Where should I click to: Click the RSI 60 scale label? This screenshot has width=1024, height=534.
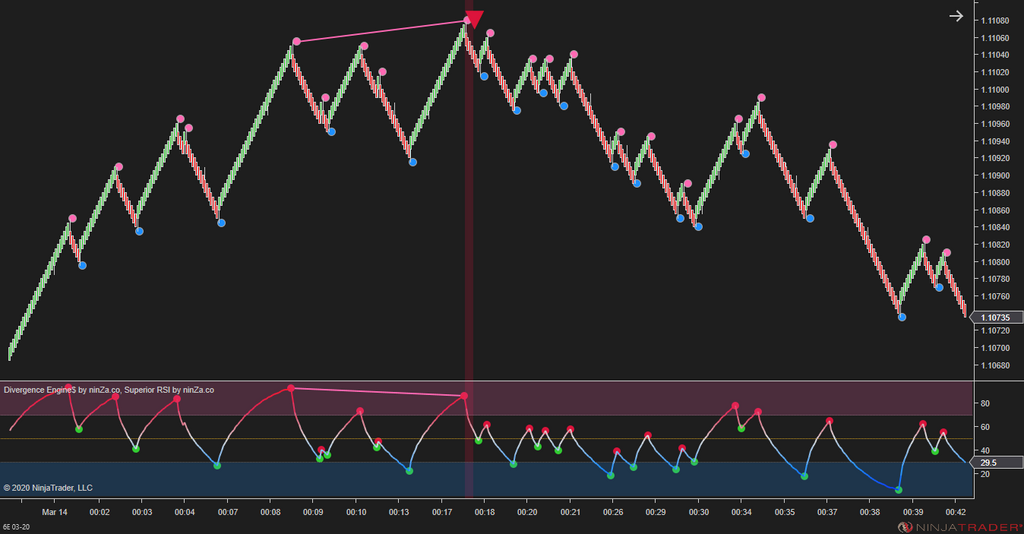point(985,427)
